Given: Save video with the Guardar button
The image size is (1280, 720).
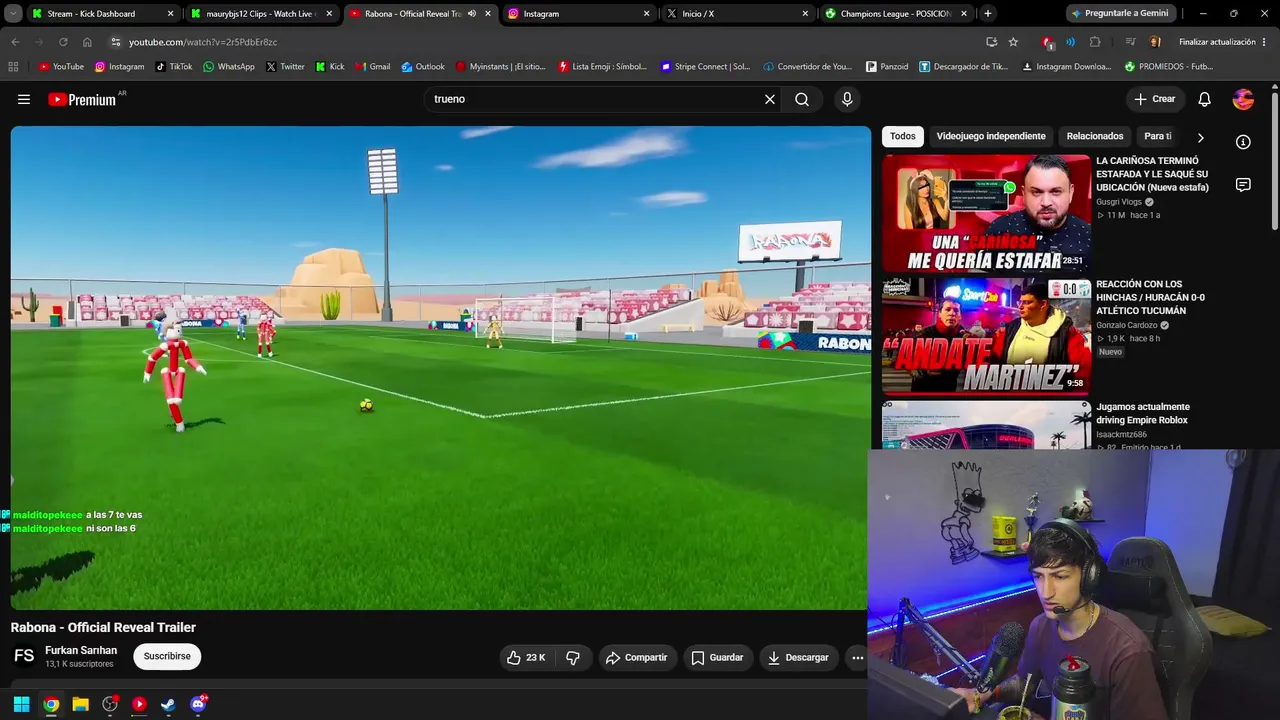Looking at the screenshot, I should click(x=718, y=657).
